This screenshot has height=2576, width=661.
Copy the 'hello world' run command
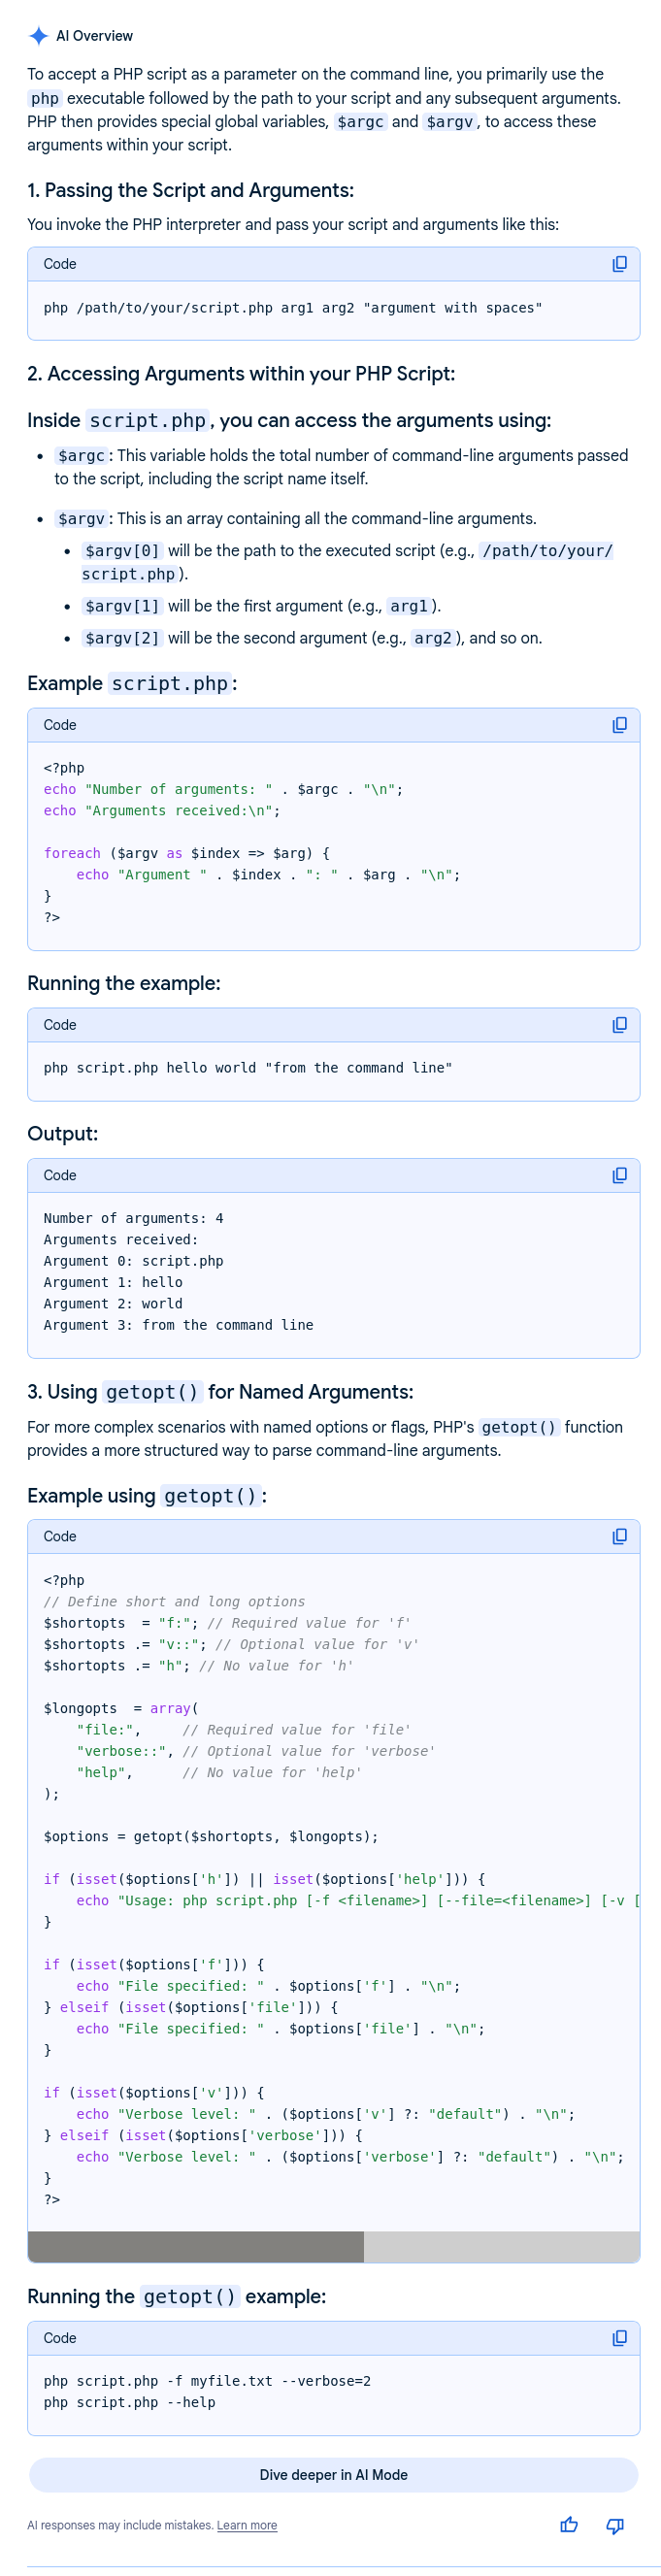[x=619, y=1025]
